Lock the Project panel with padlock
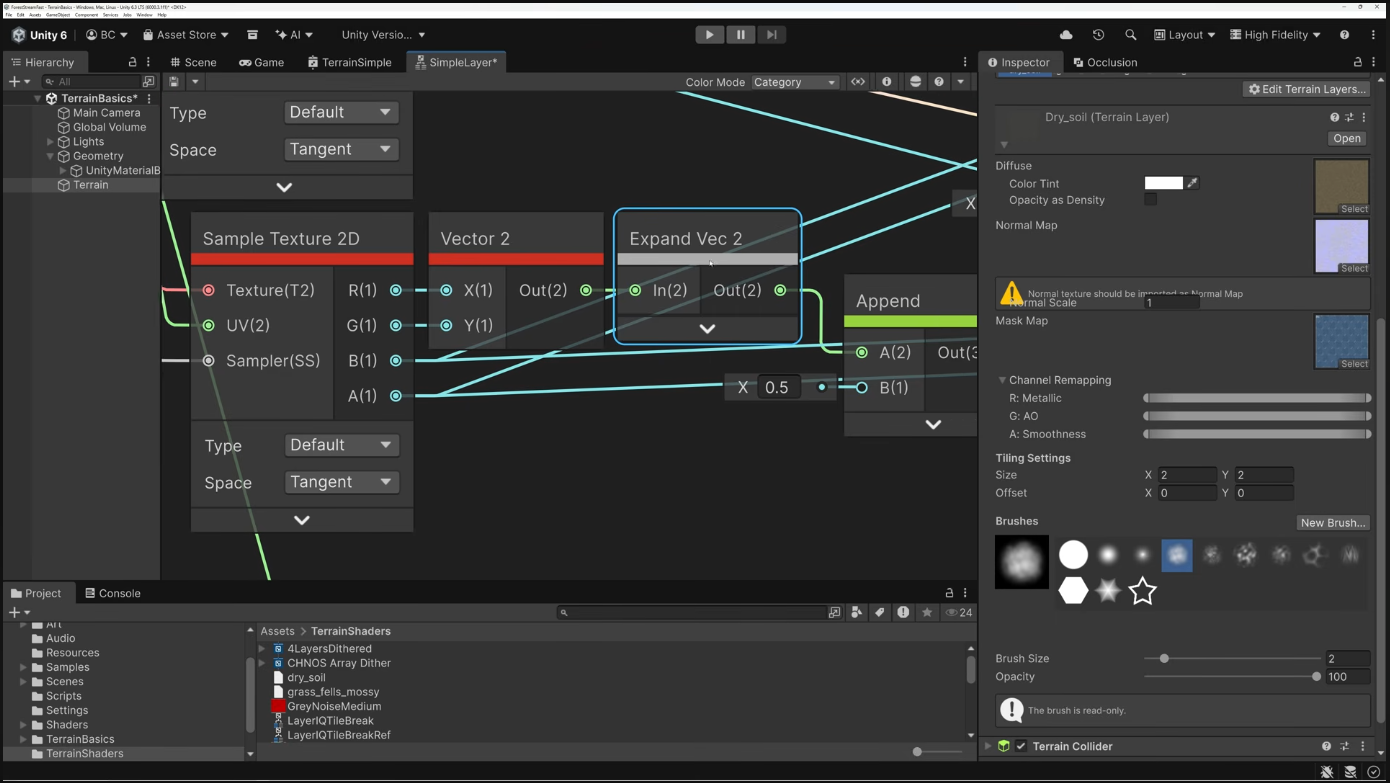The width and height of the screenshot is (1390, 783). pos(949,593)
